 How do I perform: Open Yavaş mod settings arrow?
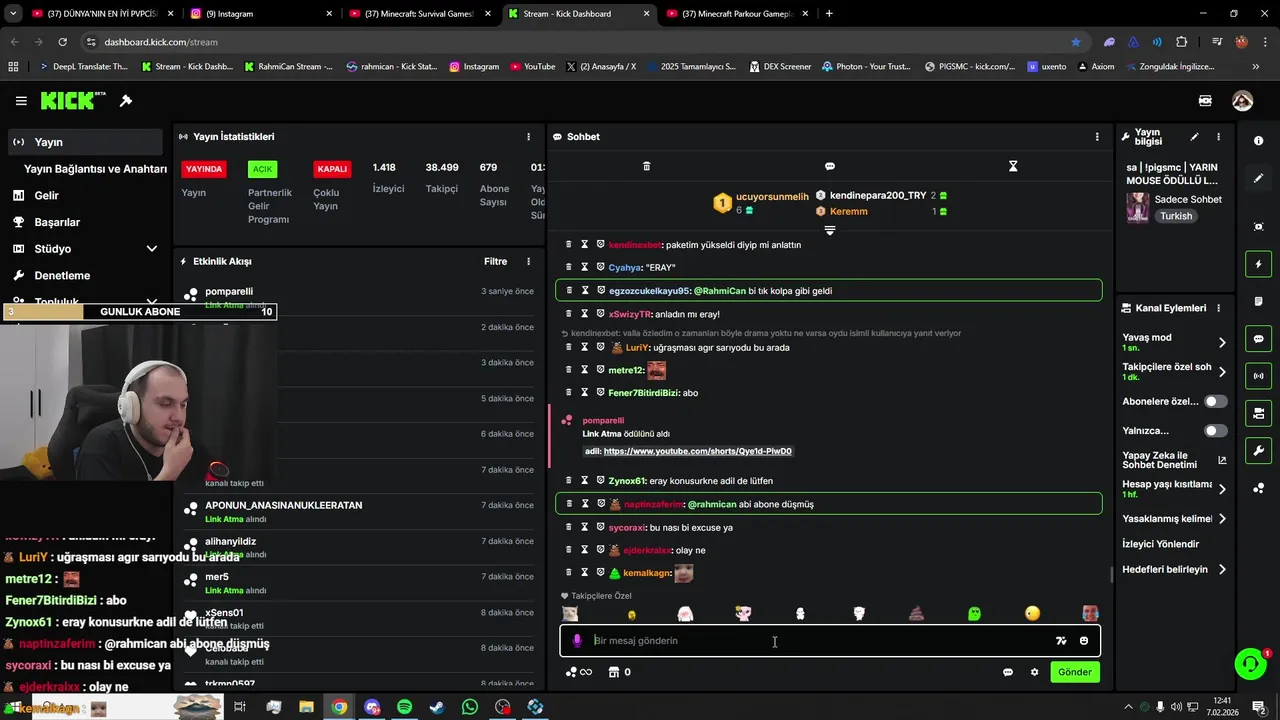click(1222, 342)
